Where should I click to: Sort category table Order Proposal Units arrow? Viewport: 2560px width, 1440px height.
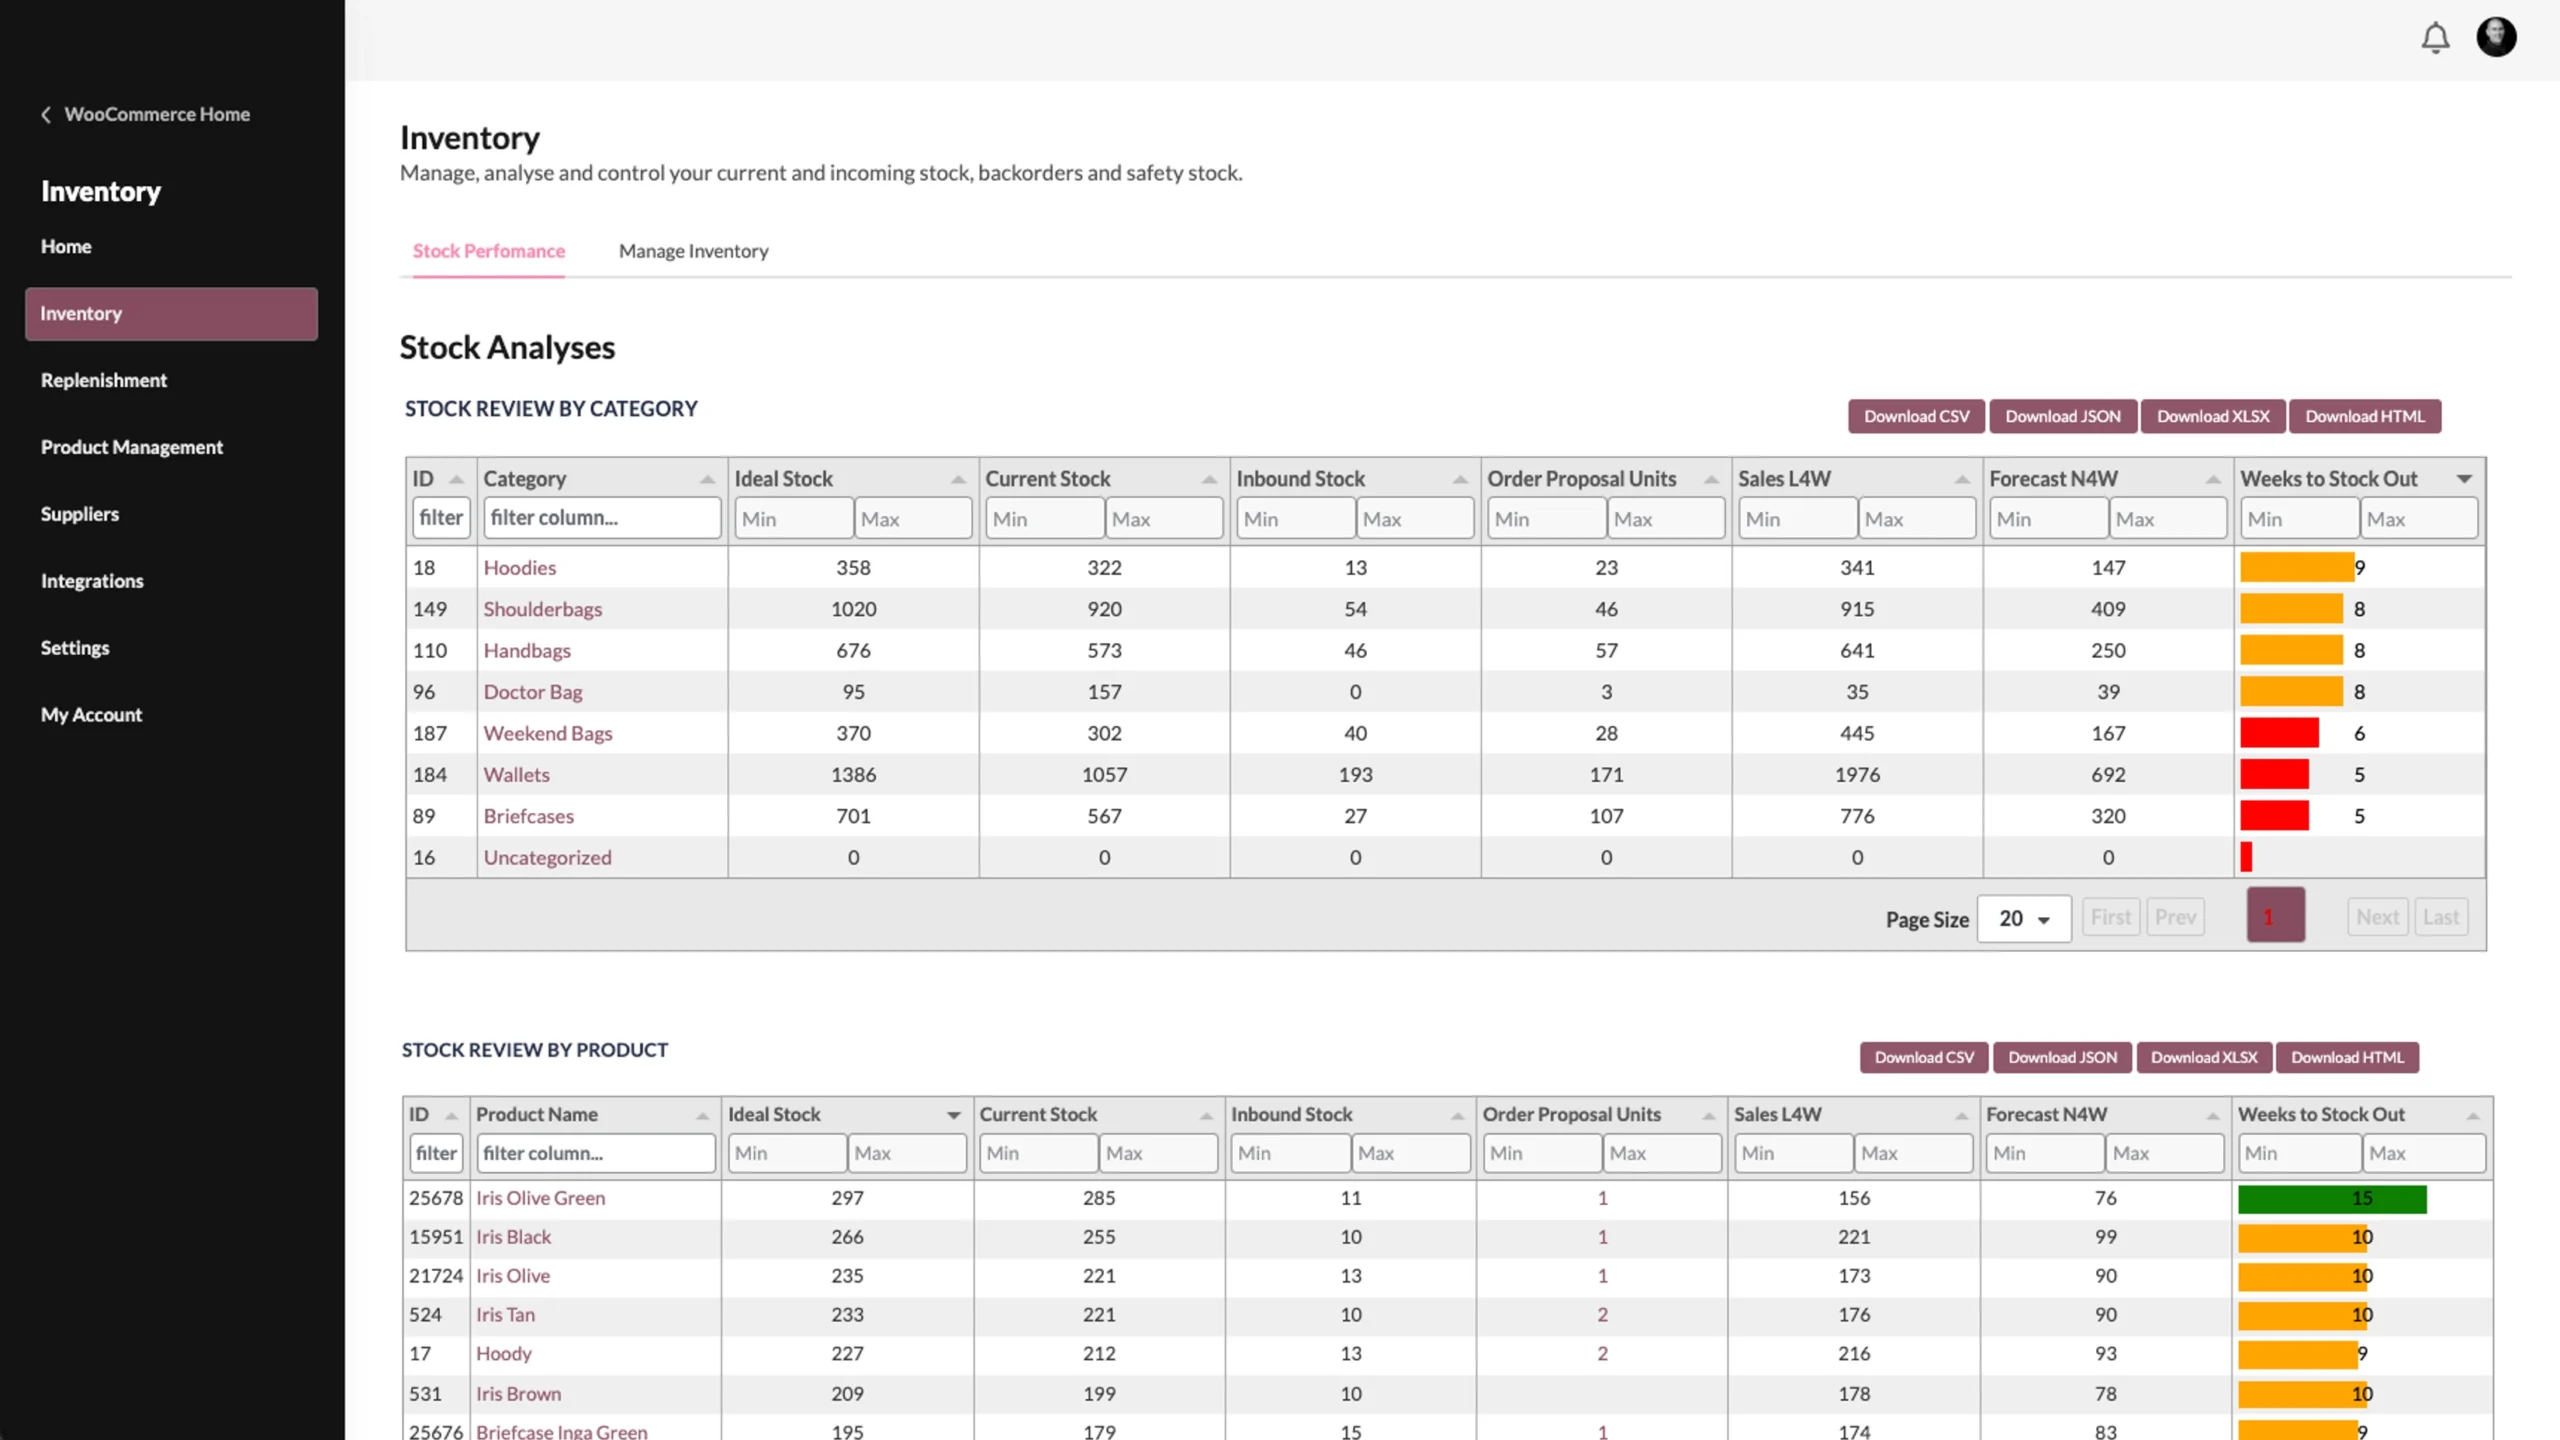[1712, 479]
